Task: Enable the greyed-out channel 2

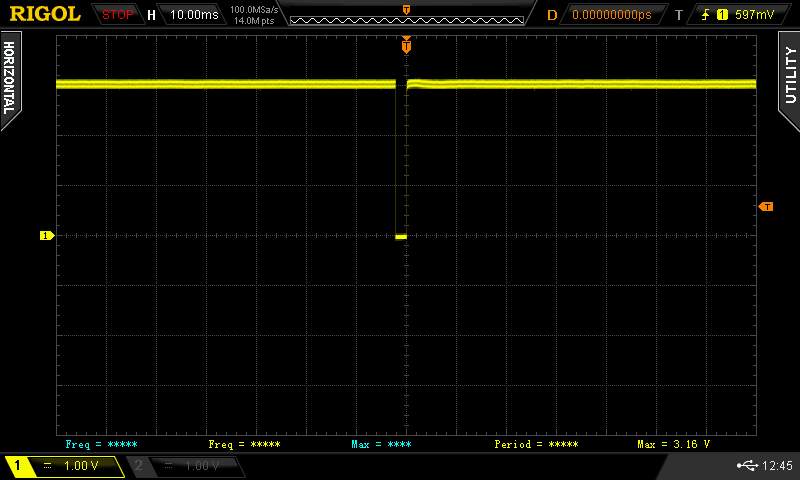Action: pos(185,466)
